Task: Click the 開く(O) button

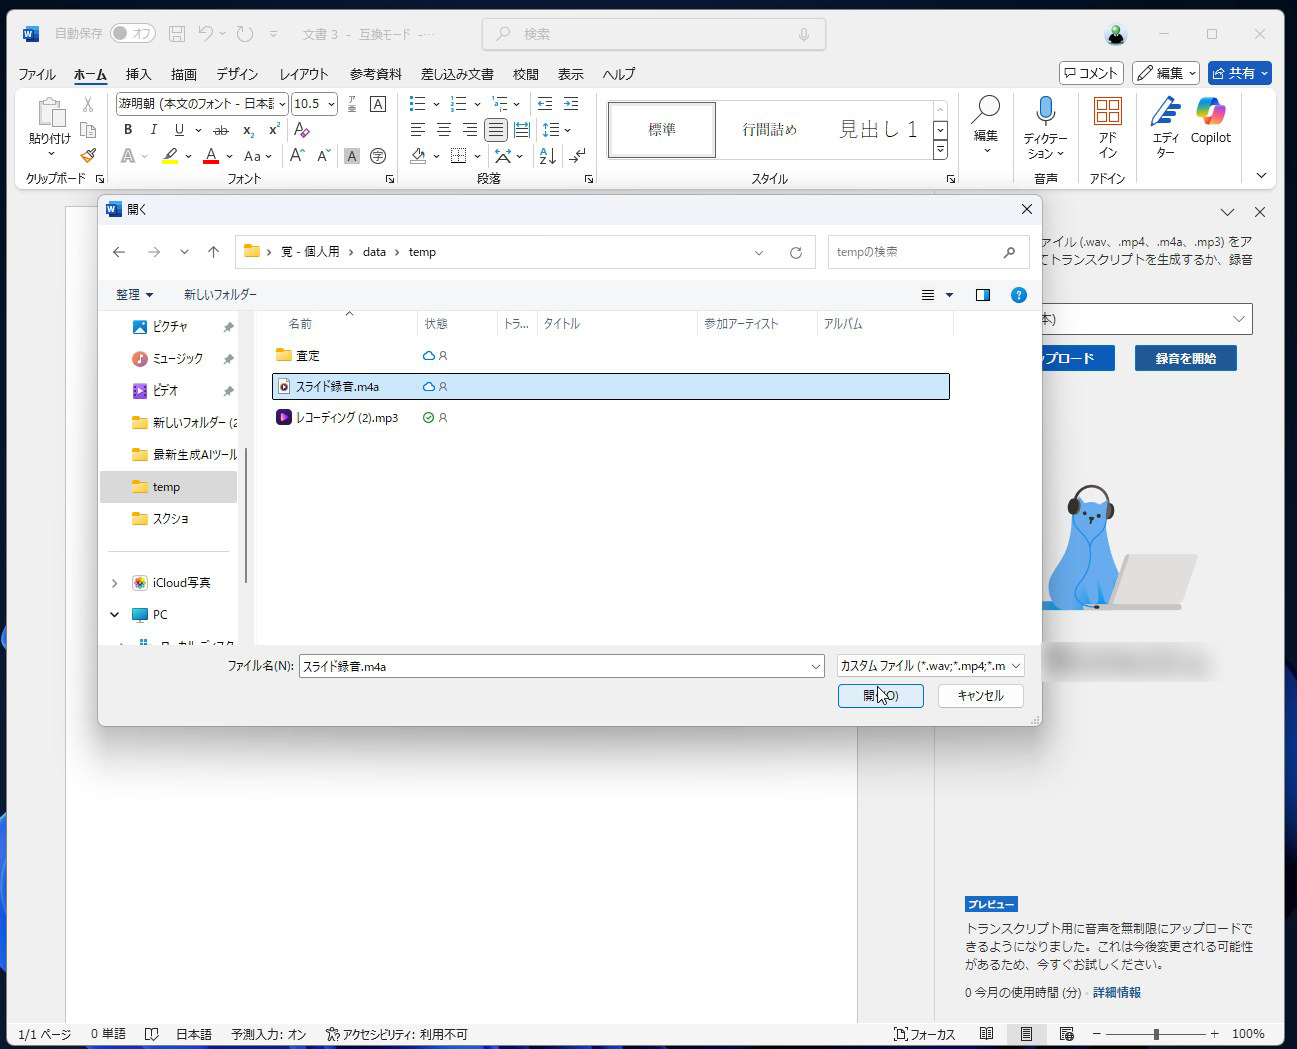Action: point(881,696)
